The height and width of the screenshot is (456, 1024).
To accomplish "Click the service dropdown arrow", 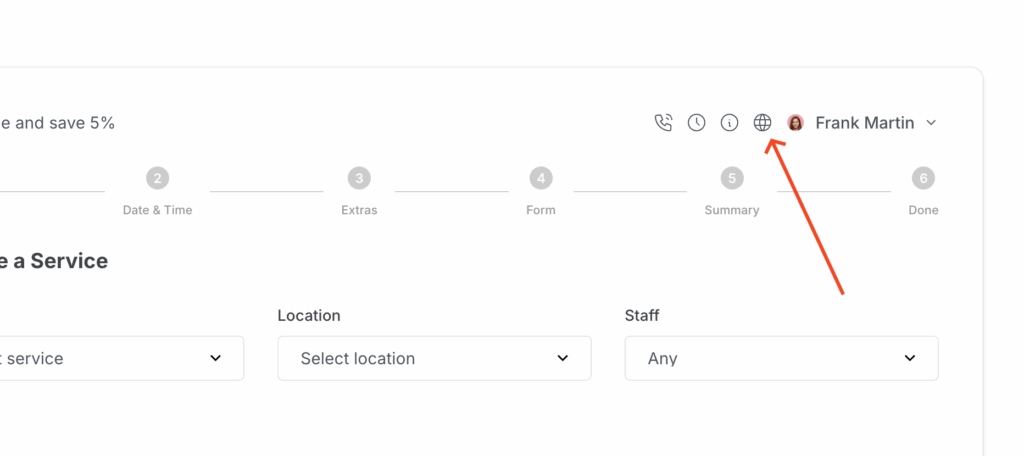I will pyautogui.click(x=216, y=358).
